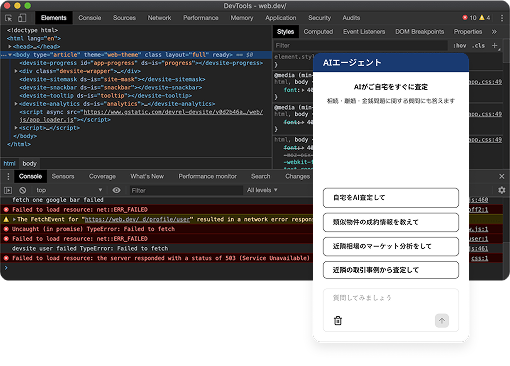This screenshot has height=366, width=510.
Task: Open the Memory tab
Action: (x=242, y=18)
